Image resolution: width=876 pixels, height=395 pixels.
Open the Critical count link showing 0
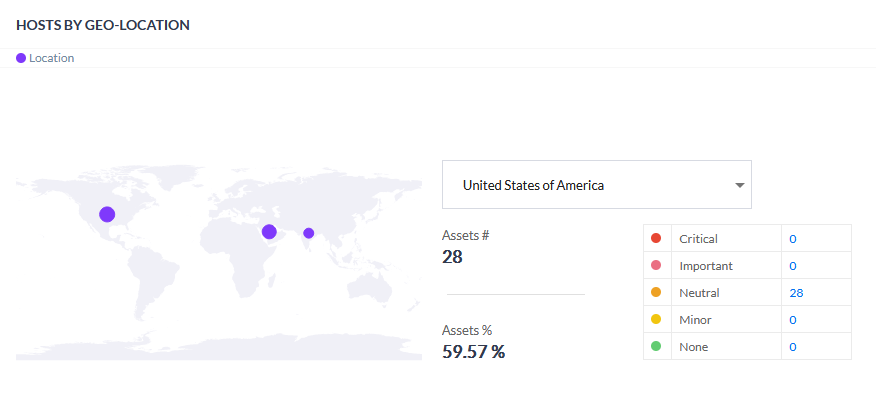(x=792, y=239)
